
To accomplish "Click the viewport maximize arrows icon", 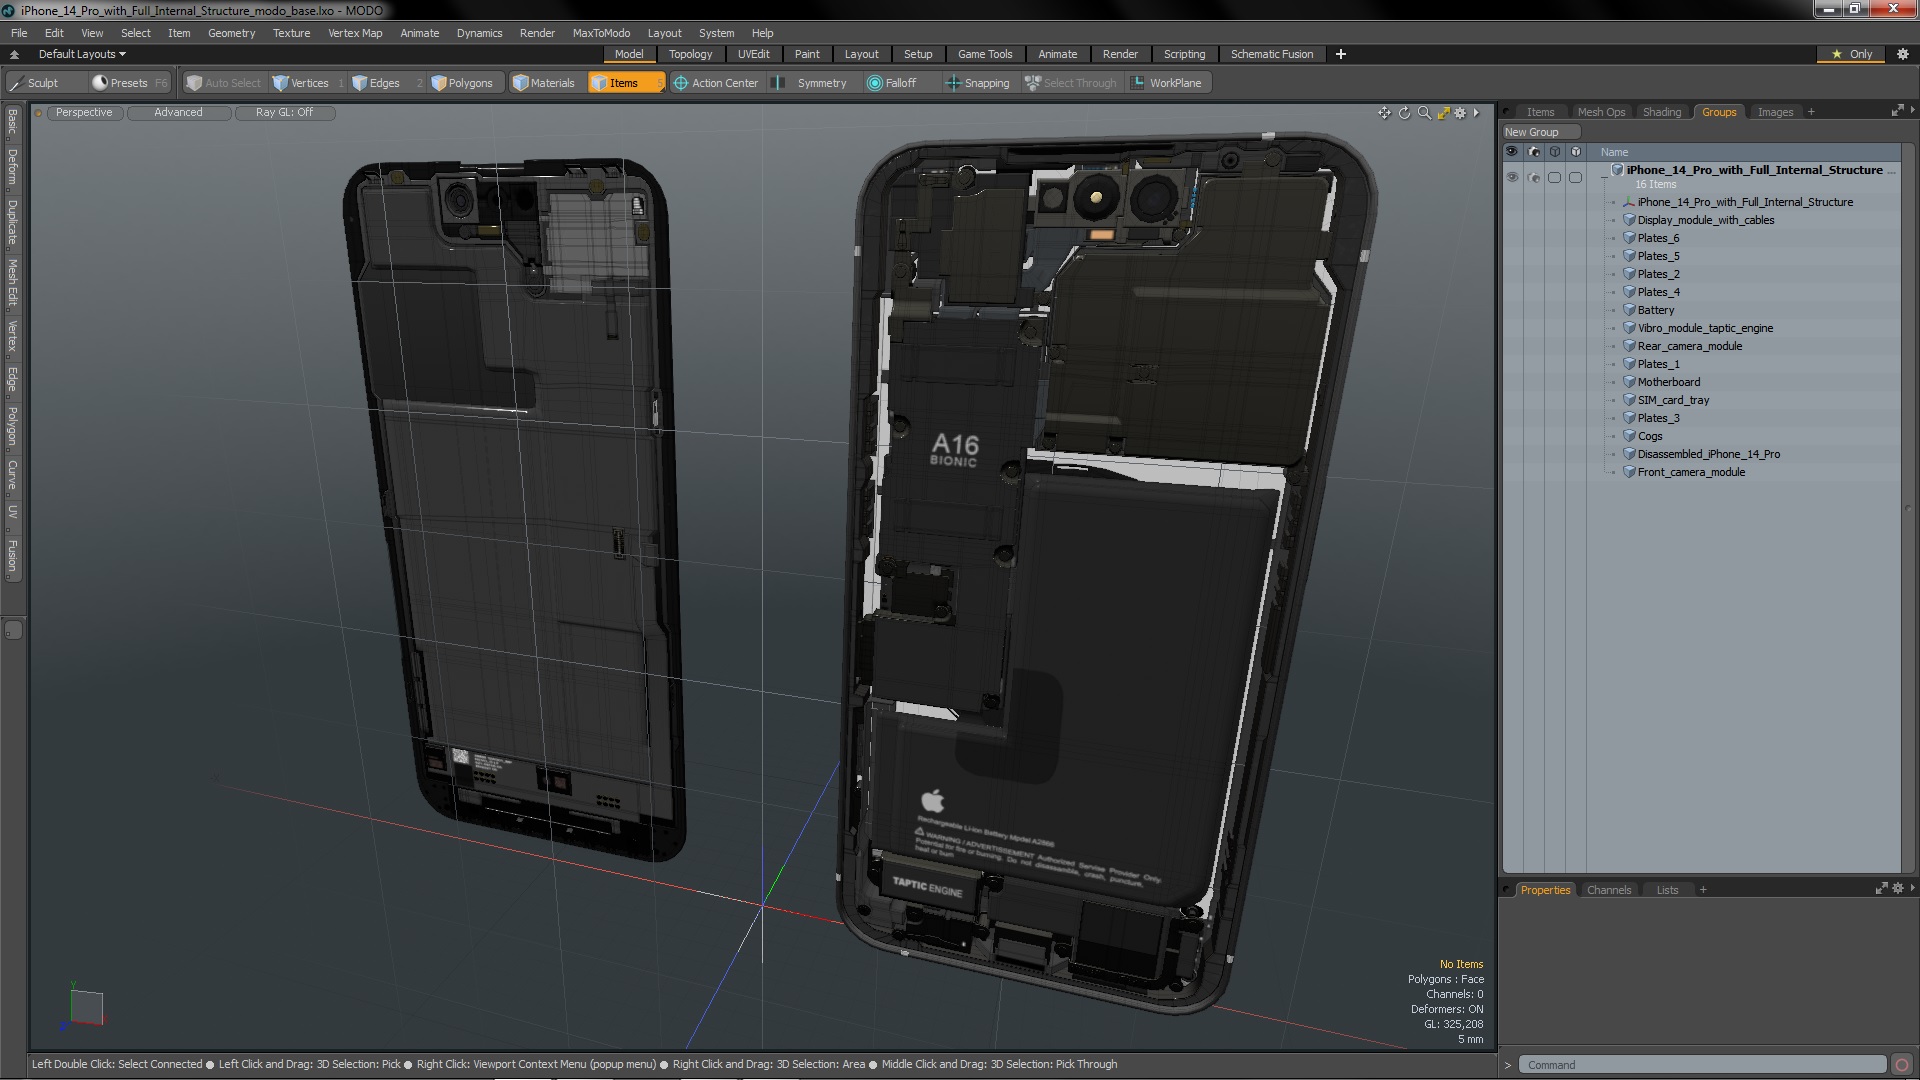I will 1443,113.
